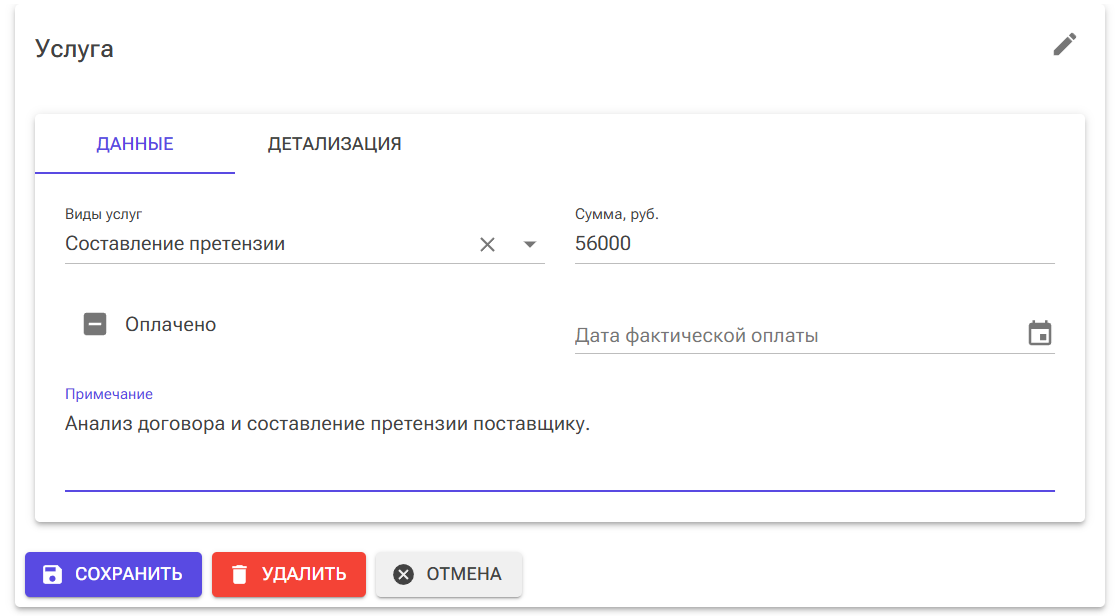Click the Оплачено checkbox label text

(x=170, y=325)
